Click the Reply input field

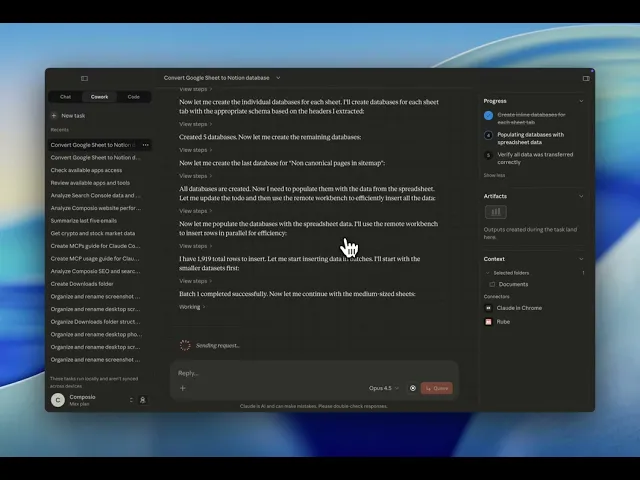tap(314, 373)
